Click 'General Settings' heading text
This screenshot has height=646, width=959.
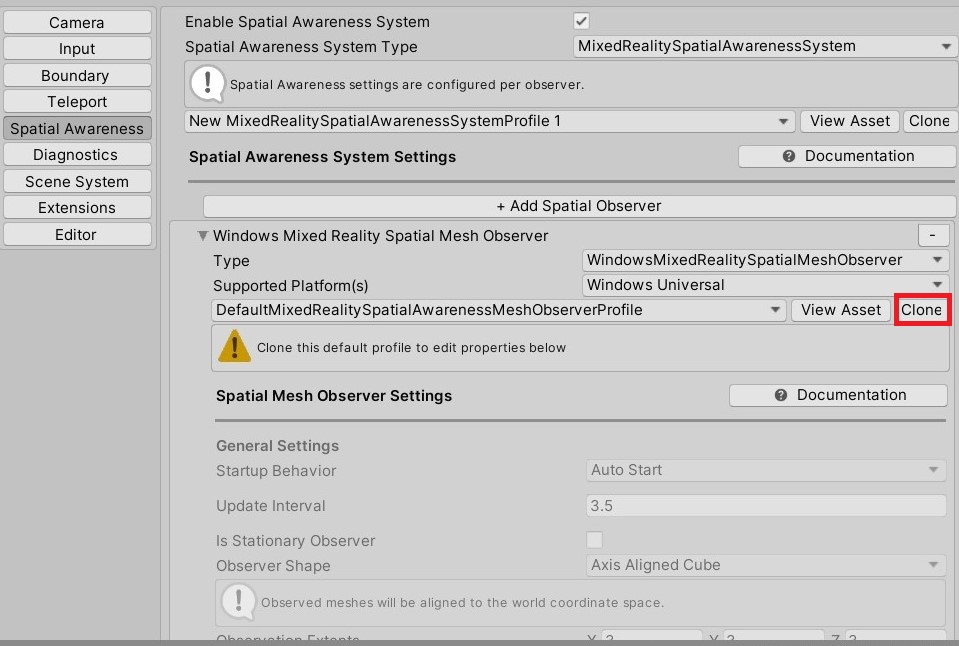click(x=277, y=446)
